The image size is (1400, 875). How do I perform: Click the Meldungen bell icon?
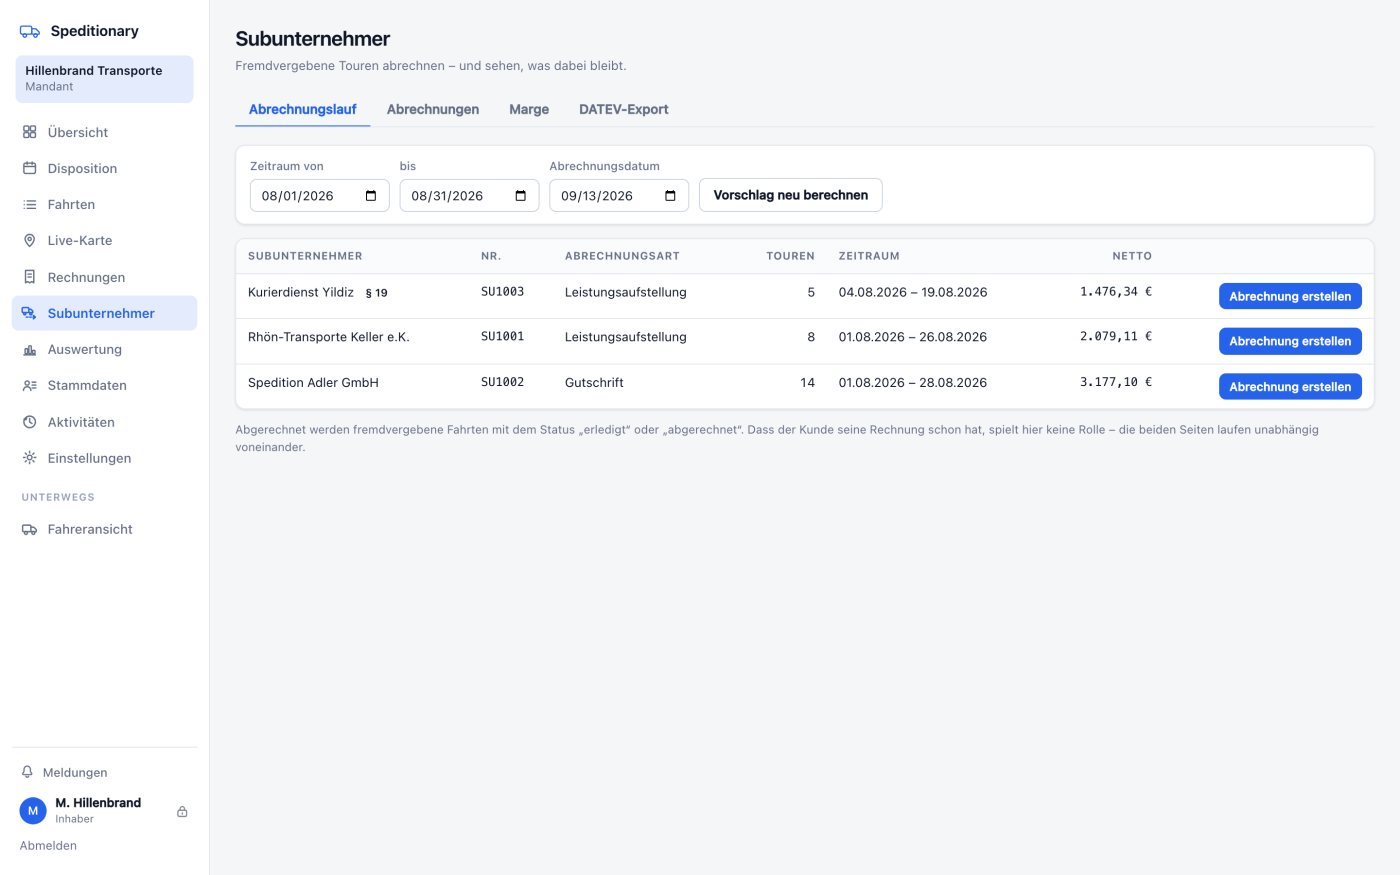point(28,772)
